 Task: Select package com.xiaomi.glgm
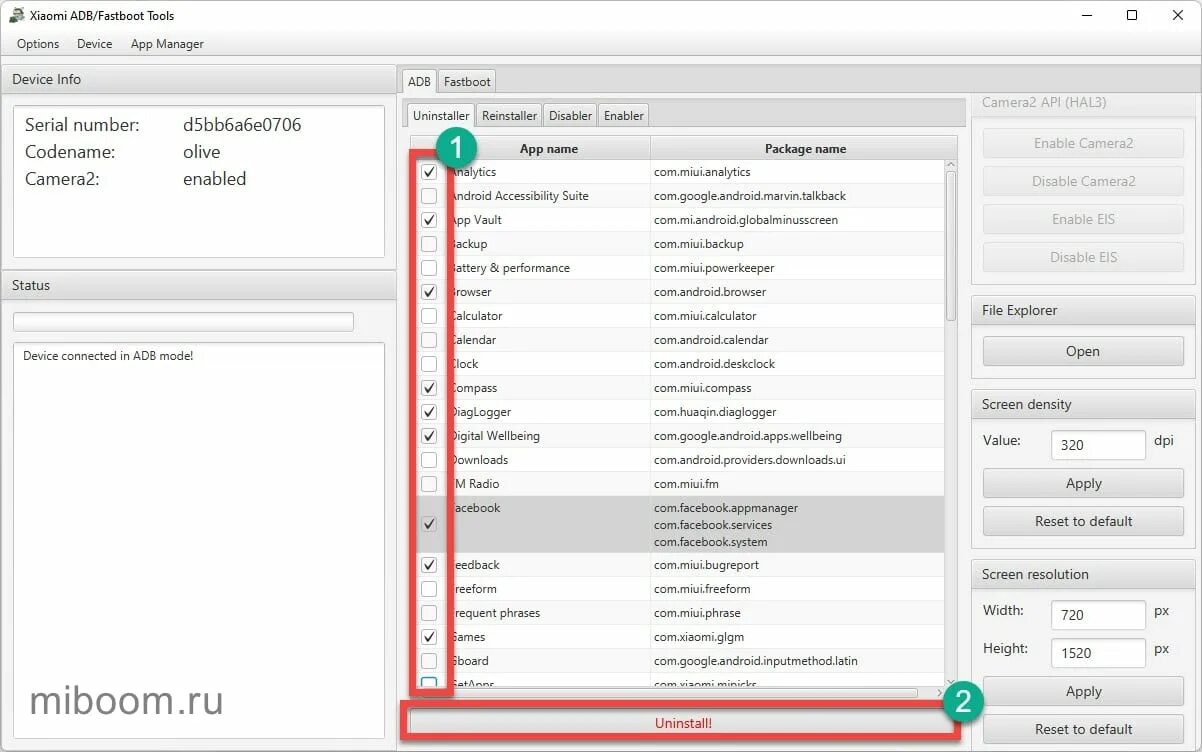(x=699, y=637)
